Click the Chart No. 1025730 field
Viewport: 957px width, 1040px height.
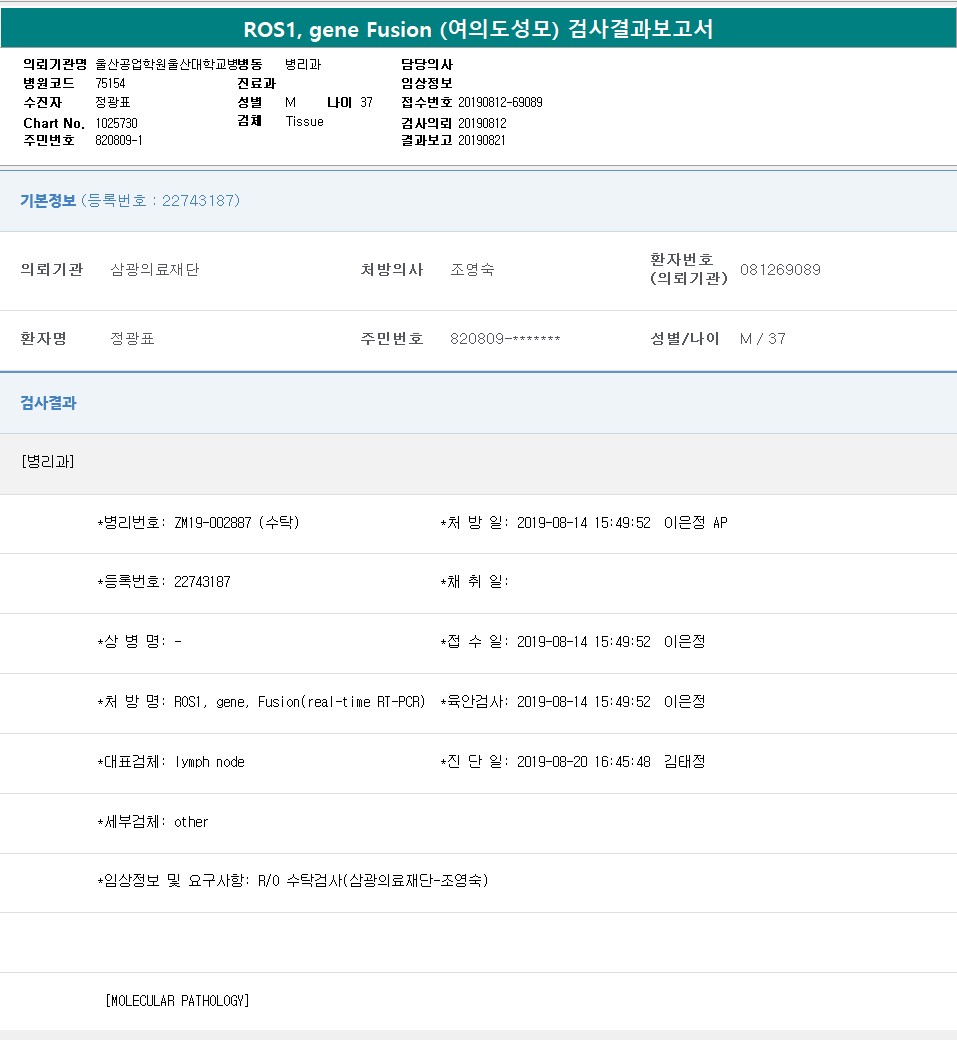point(116,123)
